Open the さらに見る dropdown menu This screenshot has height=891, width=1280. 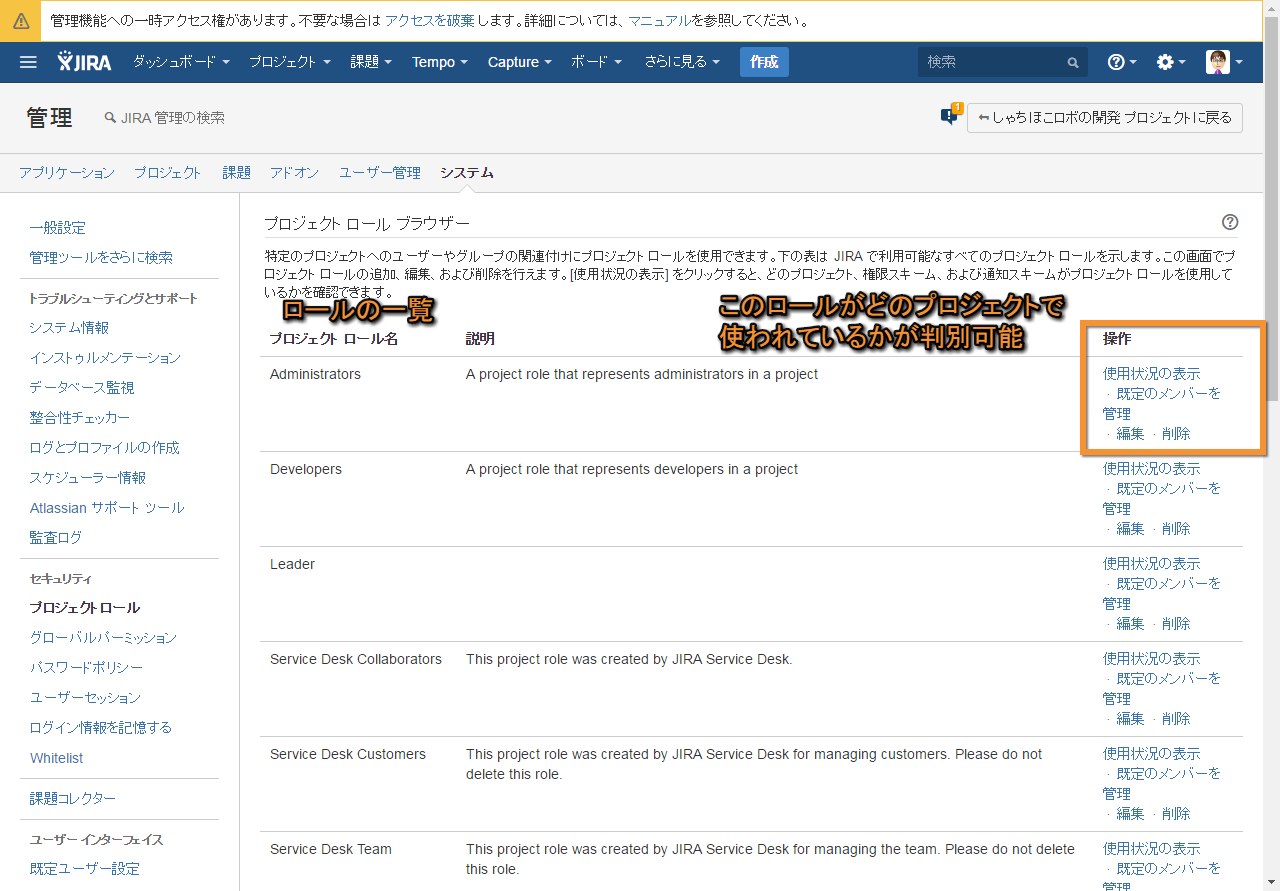click(x=682, y=62)
